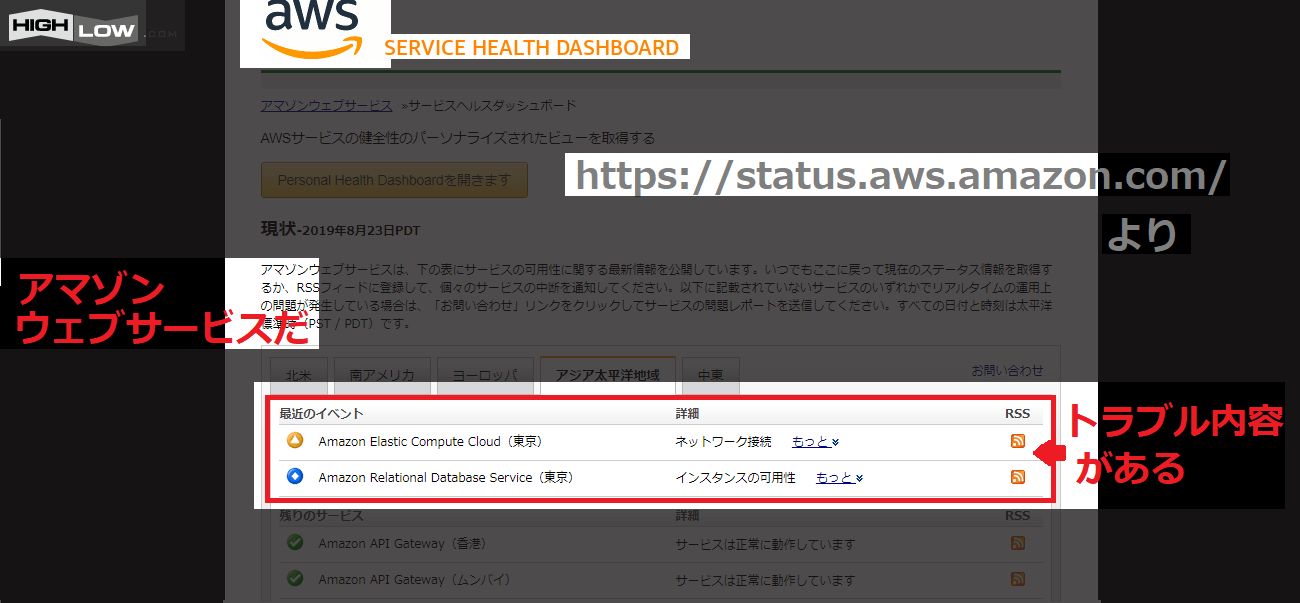Click the AWS logo
This screenshot has width=1300, height=603.
[312, 30]
